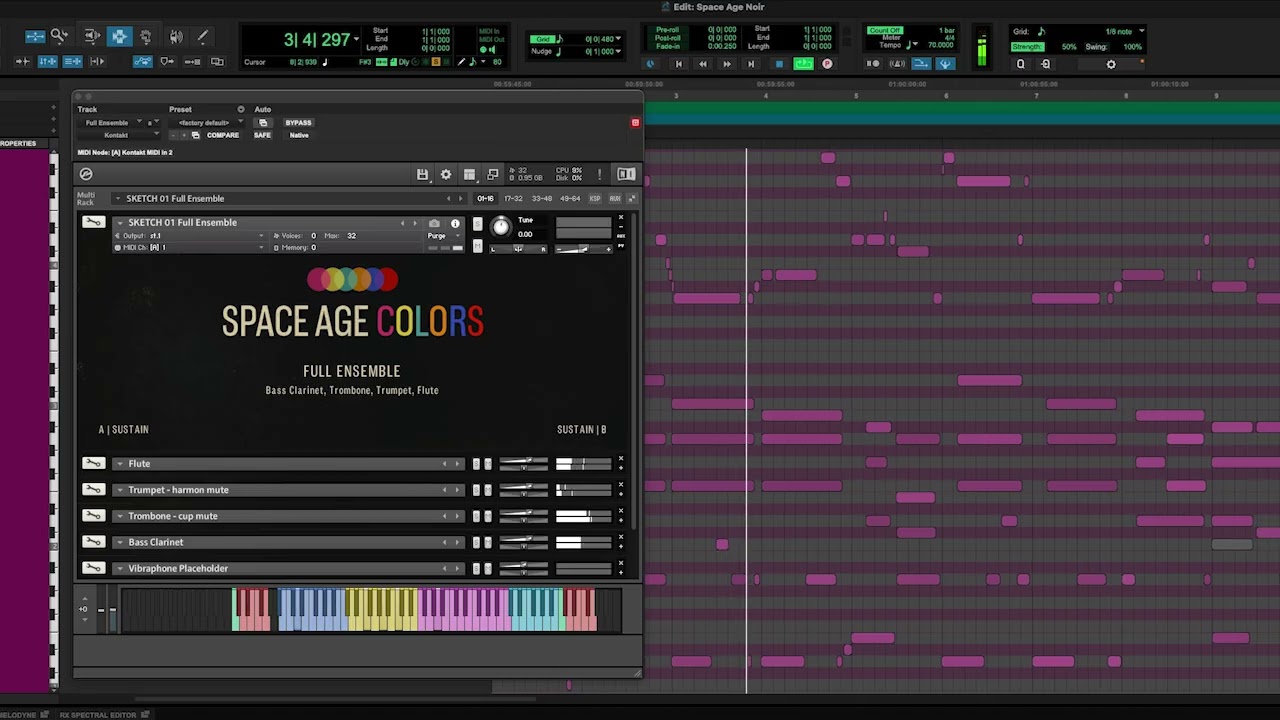1280x720 pixels.
Task: Switch to Multi Rack page 49-64
Action: [570, 198]
